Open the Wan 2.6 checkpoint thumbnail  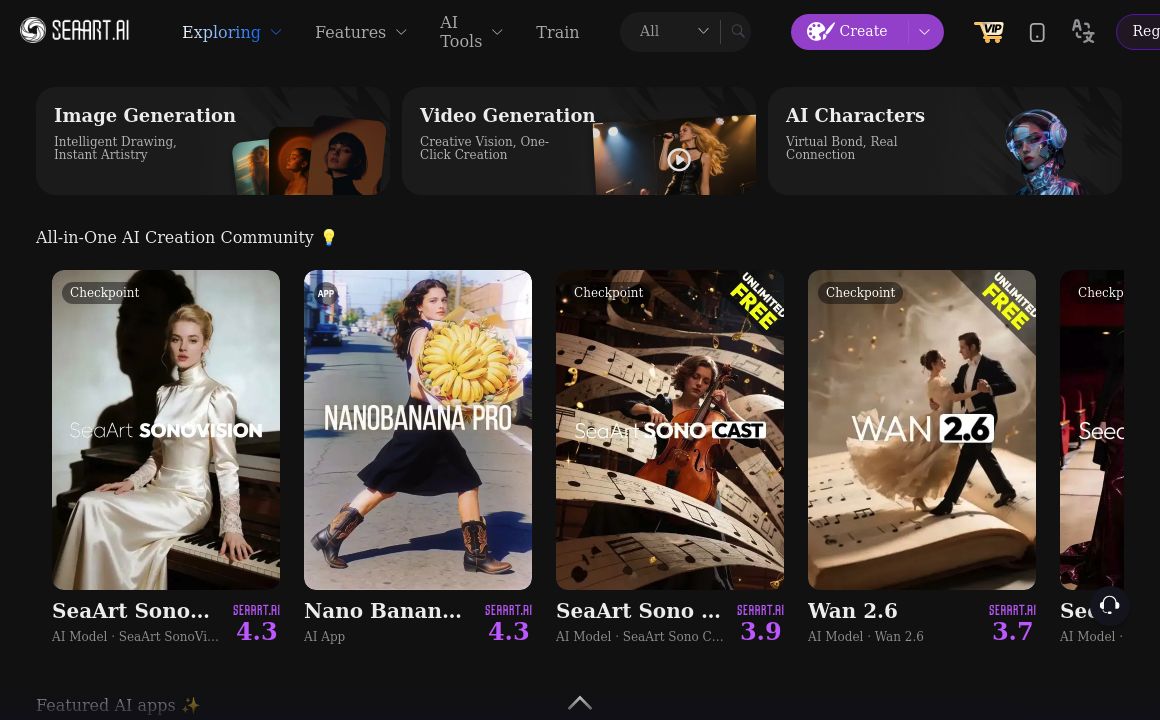[x=922, y=430]
